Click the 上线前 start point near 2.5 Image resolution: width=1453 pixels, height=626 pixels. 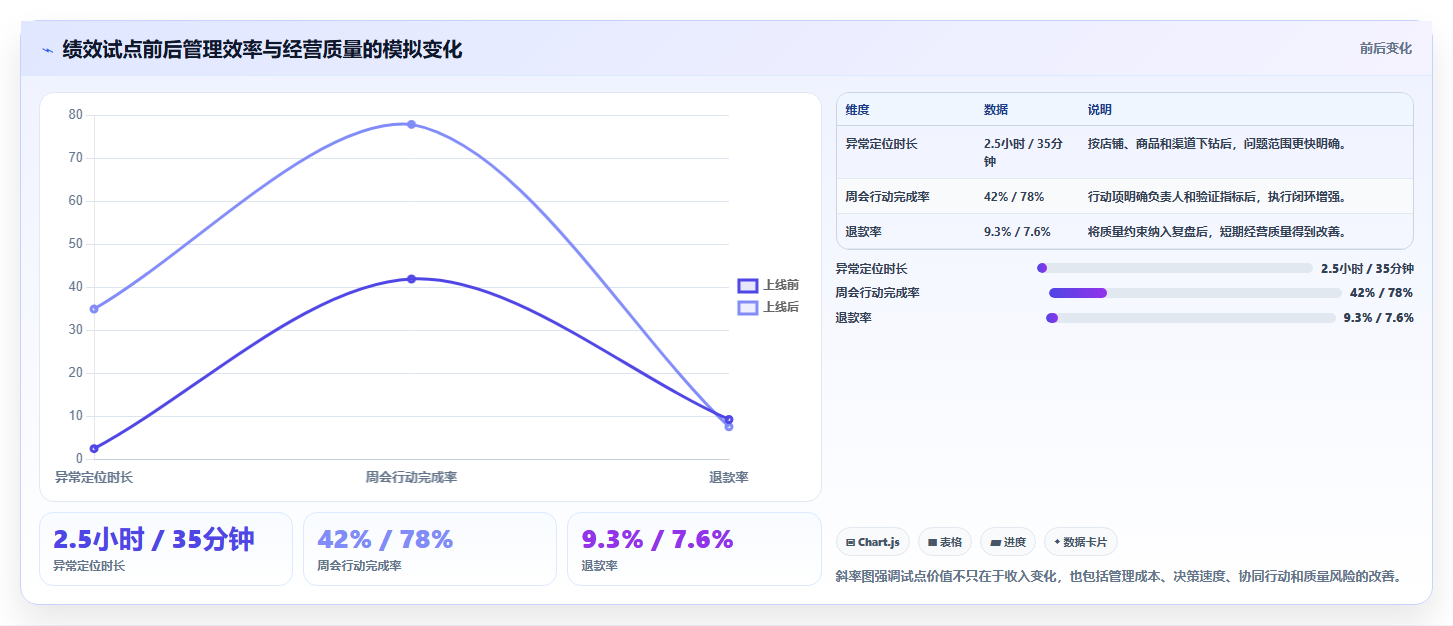click(94, 449)
